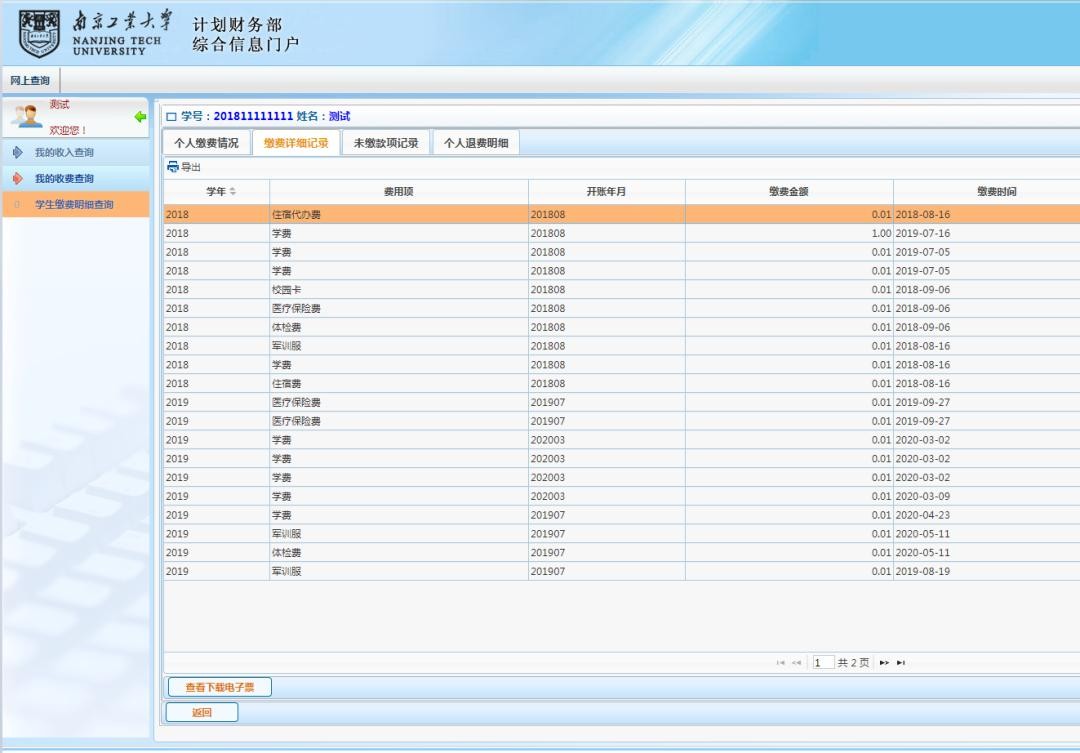Collapse 我的收费查询 sidebar section
The height and width of the screenshot is (753, 1080).
[64, 179]
